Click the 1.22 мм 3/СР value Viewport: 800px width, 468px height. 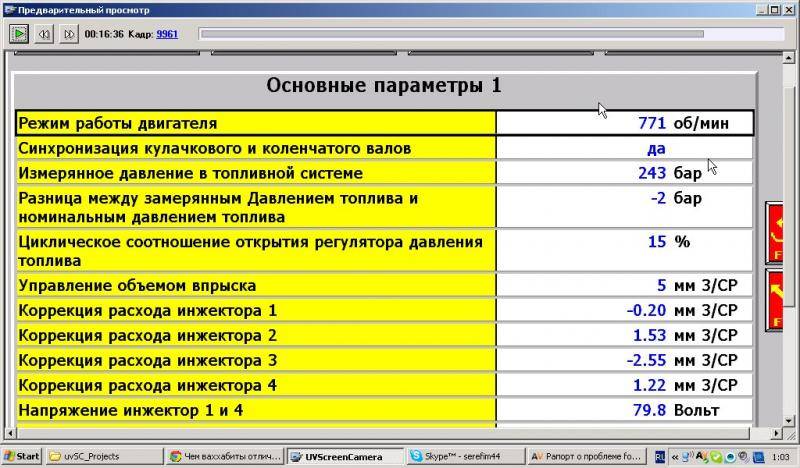coord(685,385)
